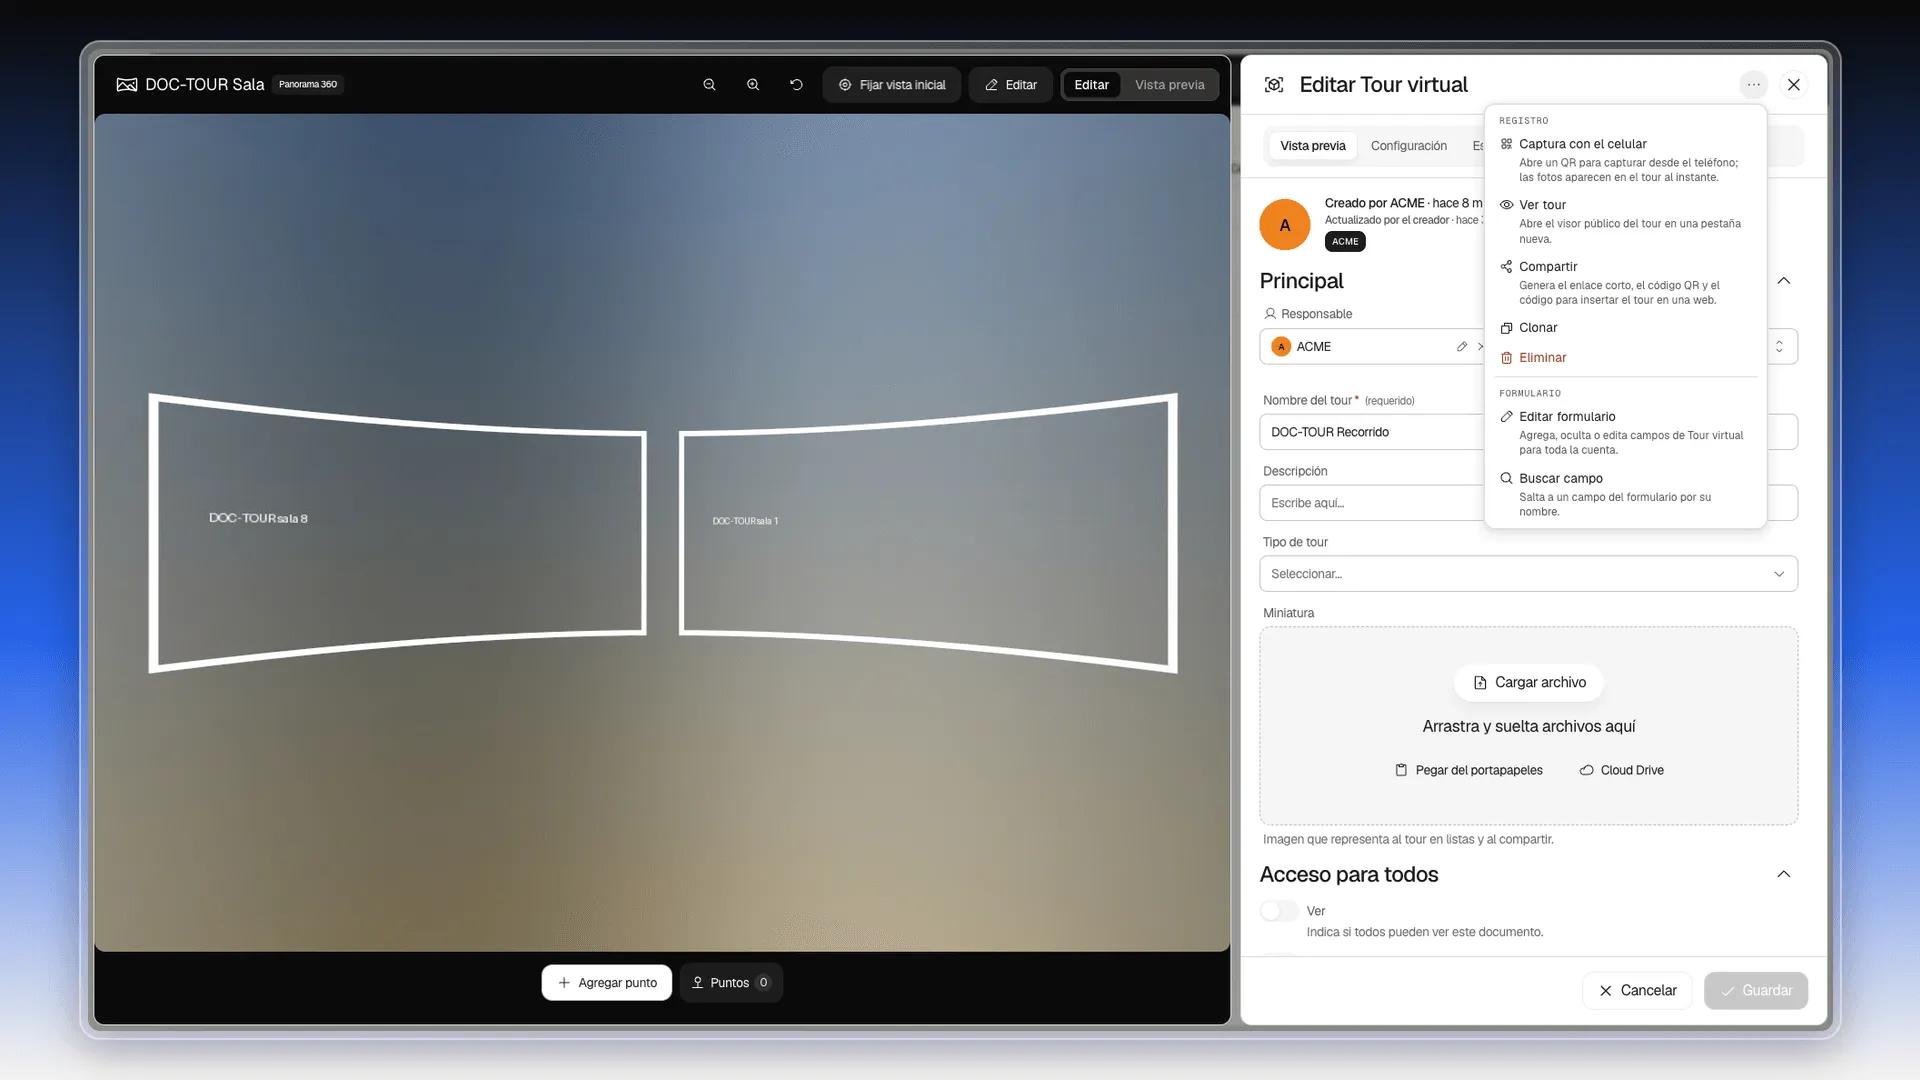Open the Configuración tab
The image size is (1920, 1080).
(1408, 146)
